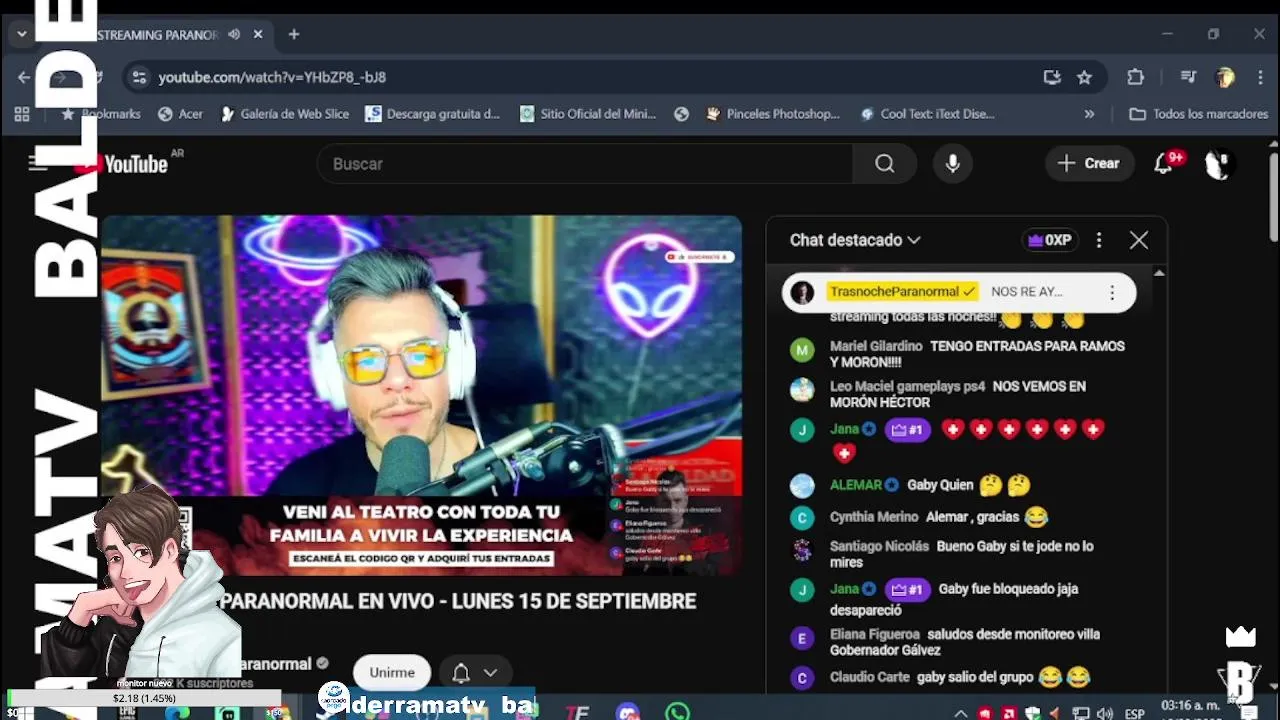Close the live chat panel
Image resolution: width=1280 pixels, height=720 pixels.
pos(1138,240)
